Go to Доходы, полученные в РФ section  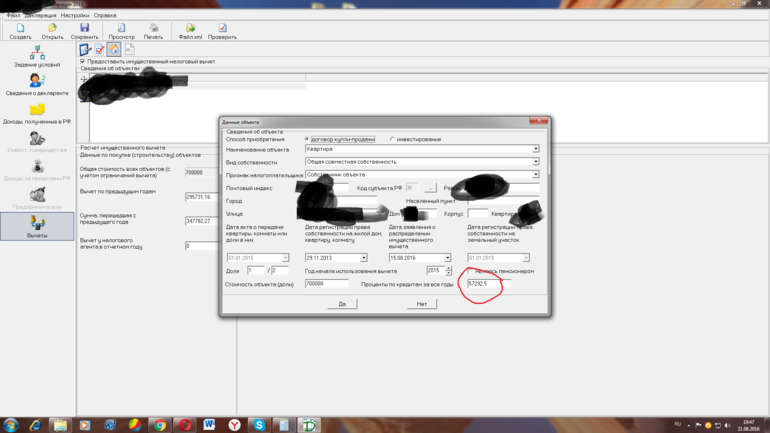tap(37, 112)
